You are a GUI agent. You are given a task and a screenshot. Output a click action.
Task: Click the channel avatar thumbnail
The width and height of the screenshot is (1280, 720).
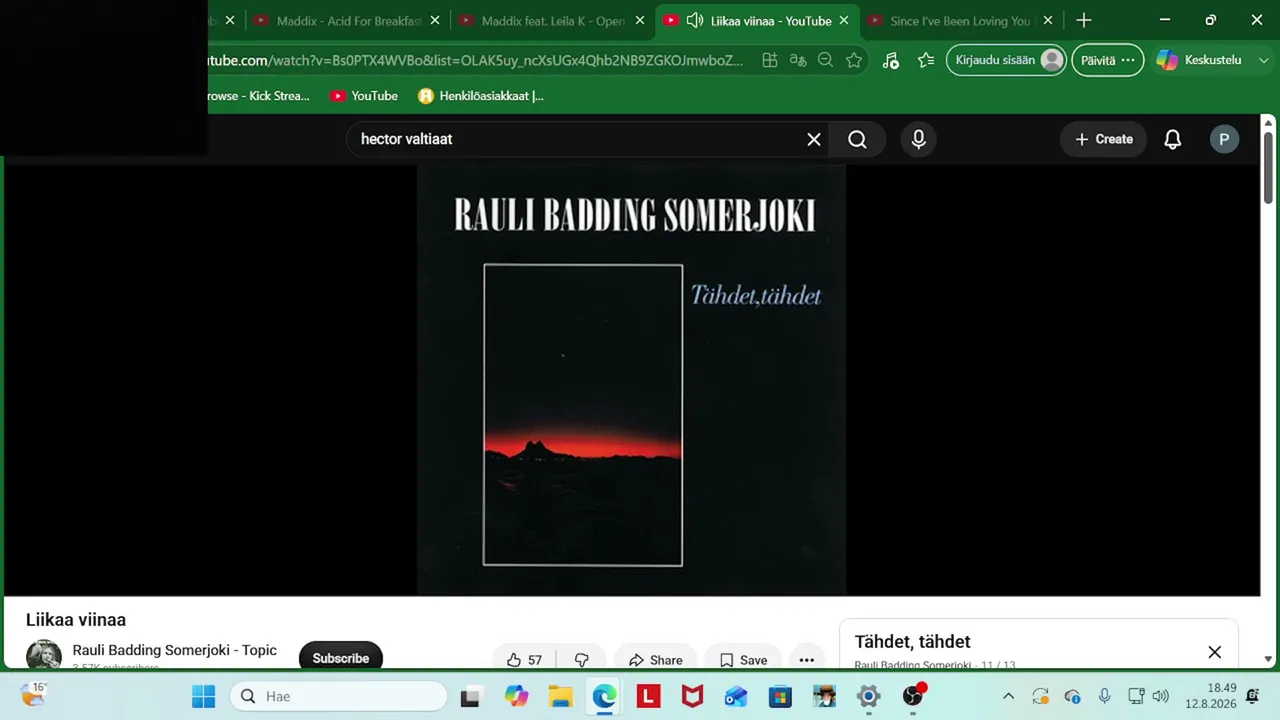43,657
